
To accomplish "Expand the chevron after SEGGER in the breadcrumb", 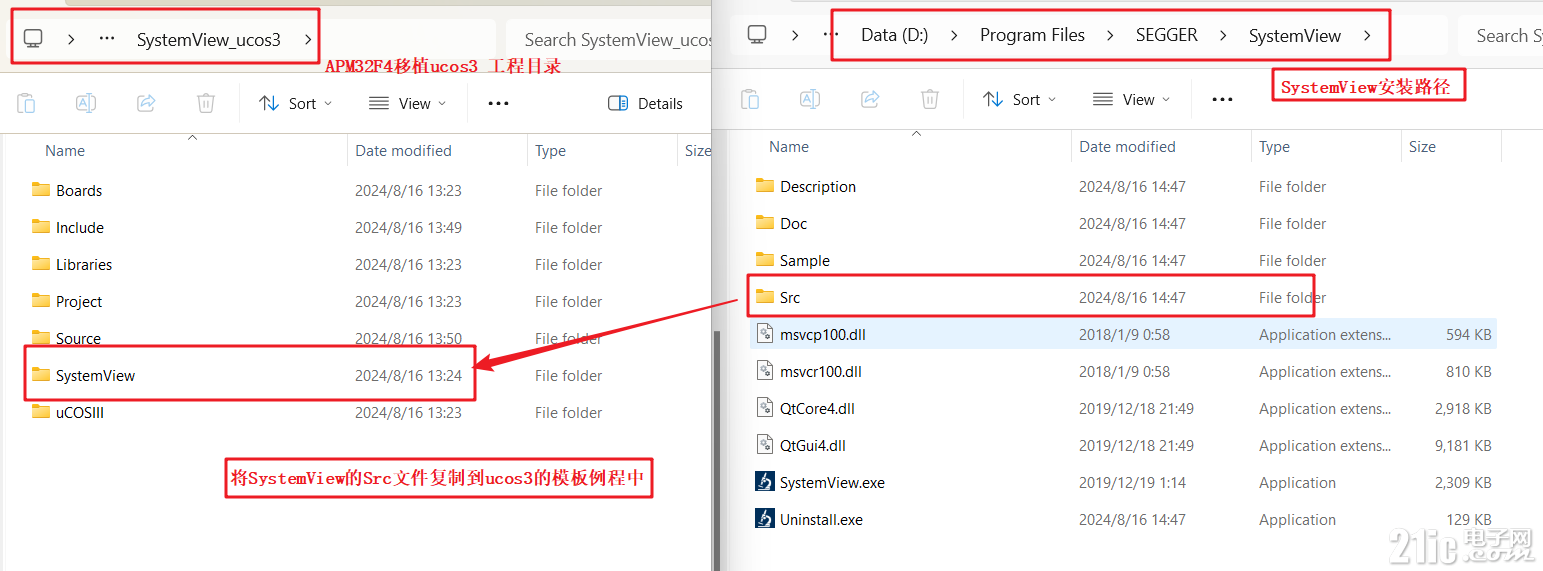I will click(1223, 36).
